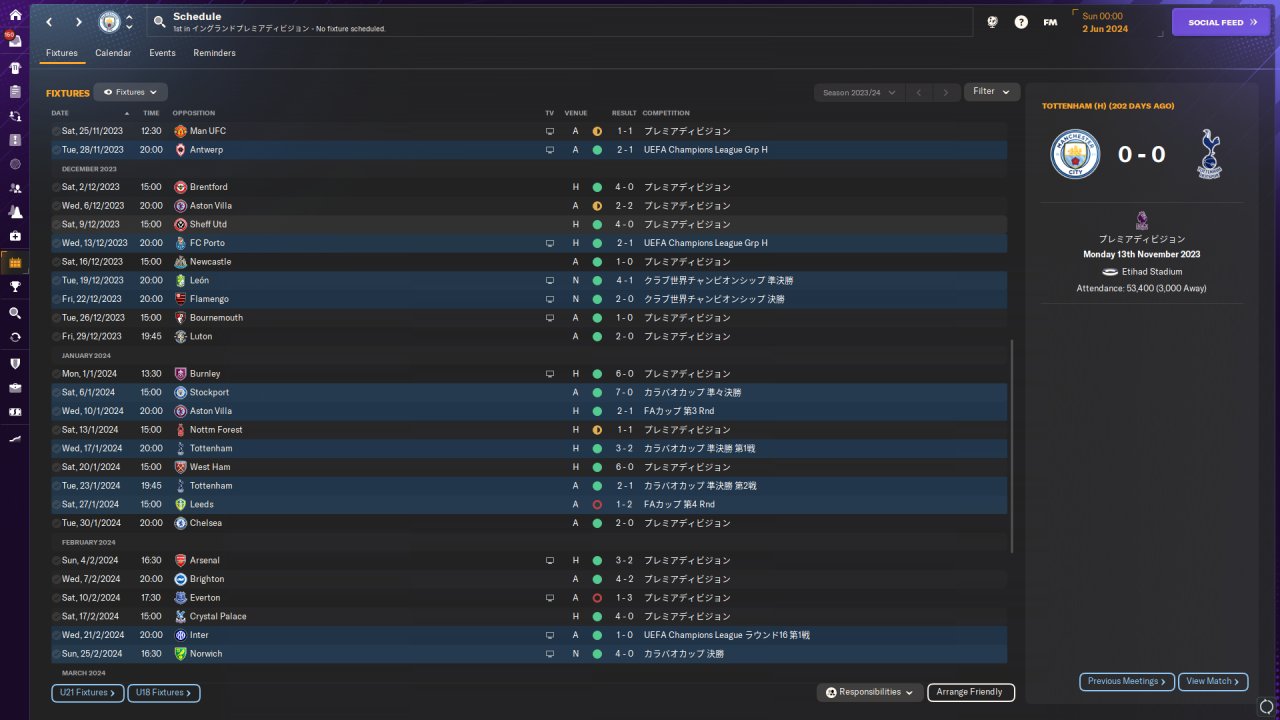Open Training via the cone icon
The width and height of the screenshot is (1280, 720).
click(x=15, y=212)
